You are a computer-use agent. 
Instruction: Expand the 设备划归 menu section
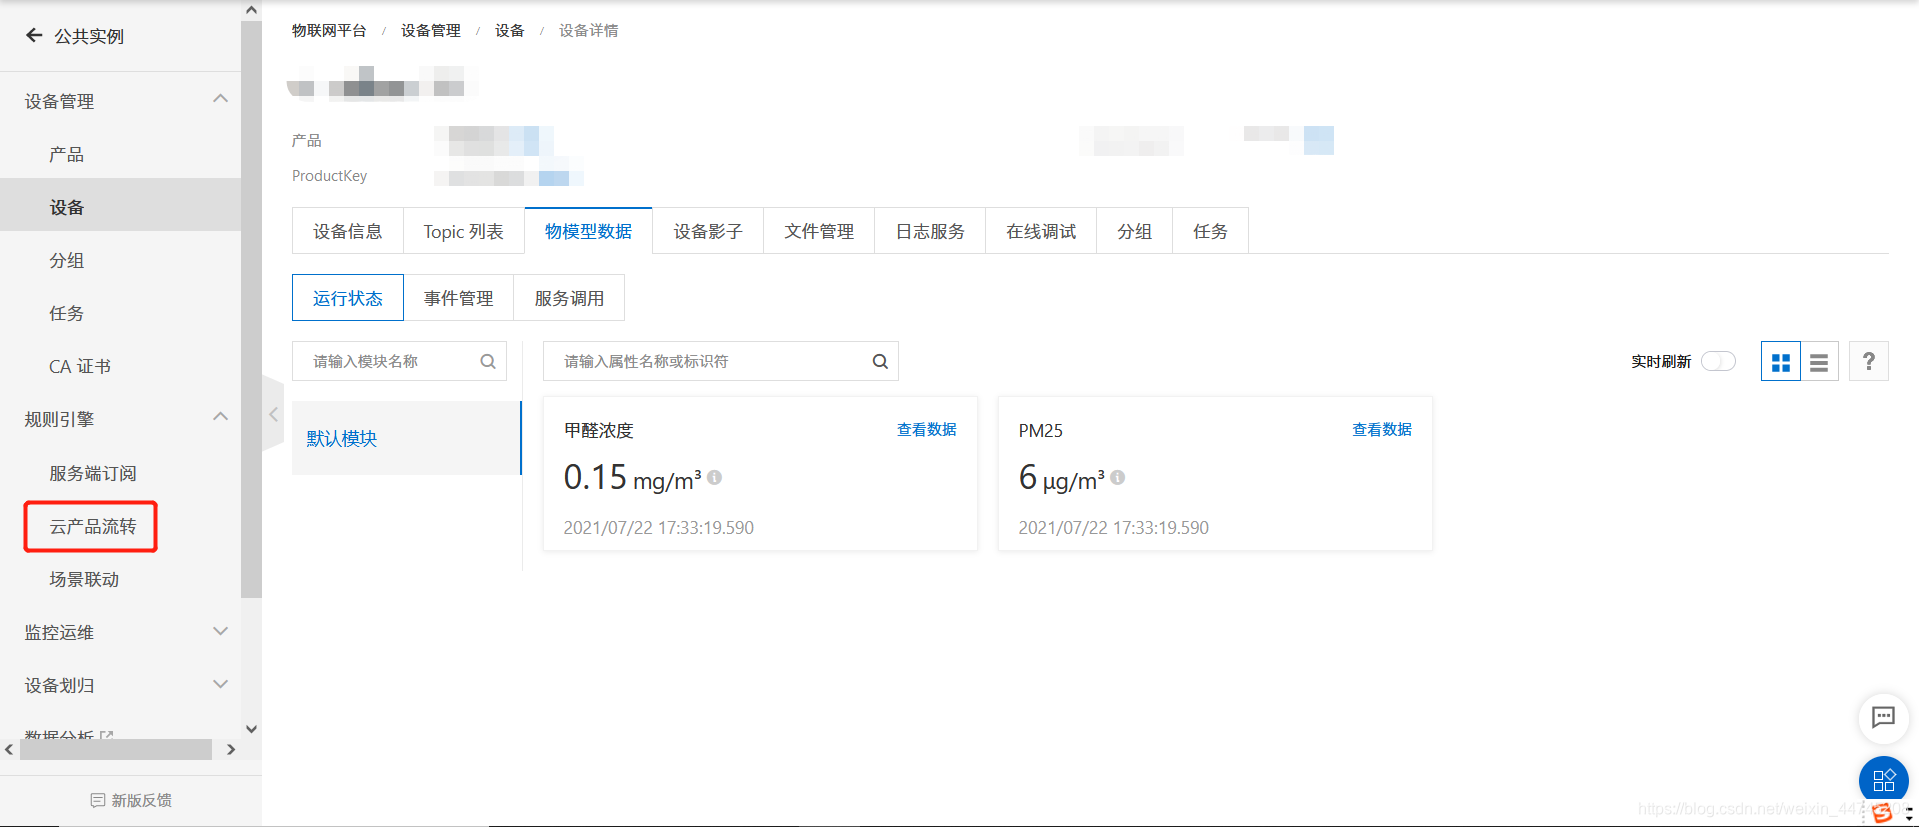coord(221,684)
